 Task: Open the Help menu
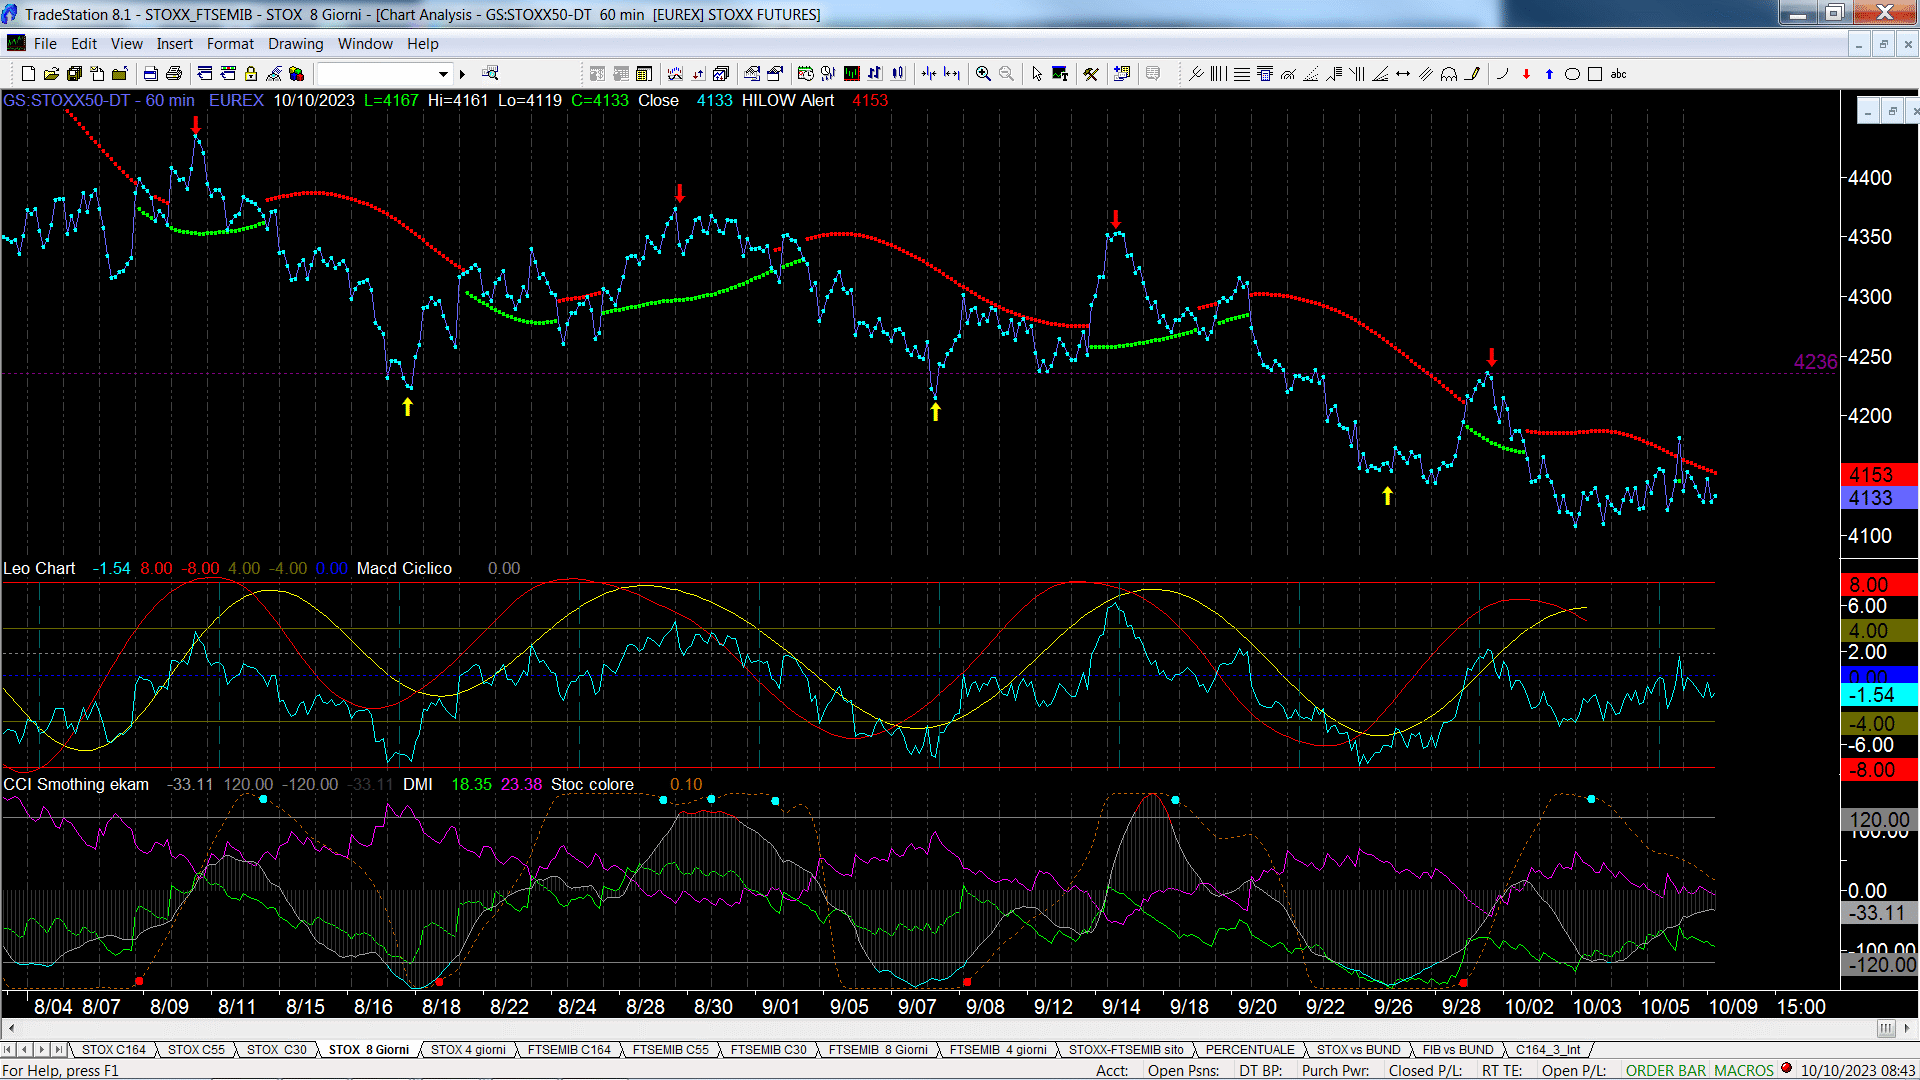pos(422,44)
